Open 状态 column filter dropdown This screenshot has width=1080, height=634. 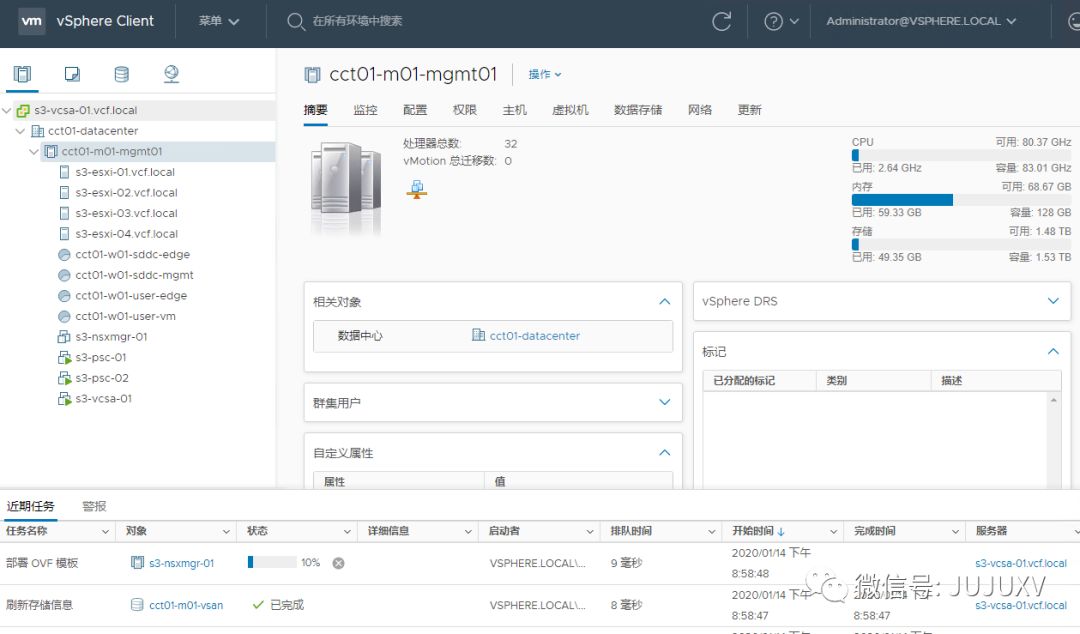[x=347, y=531]
